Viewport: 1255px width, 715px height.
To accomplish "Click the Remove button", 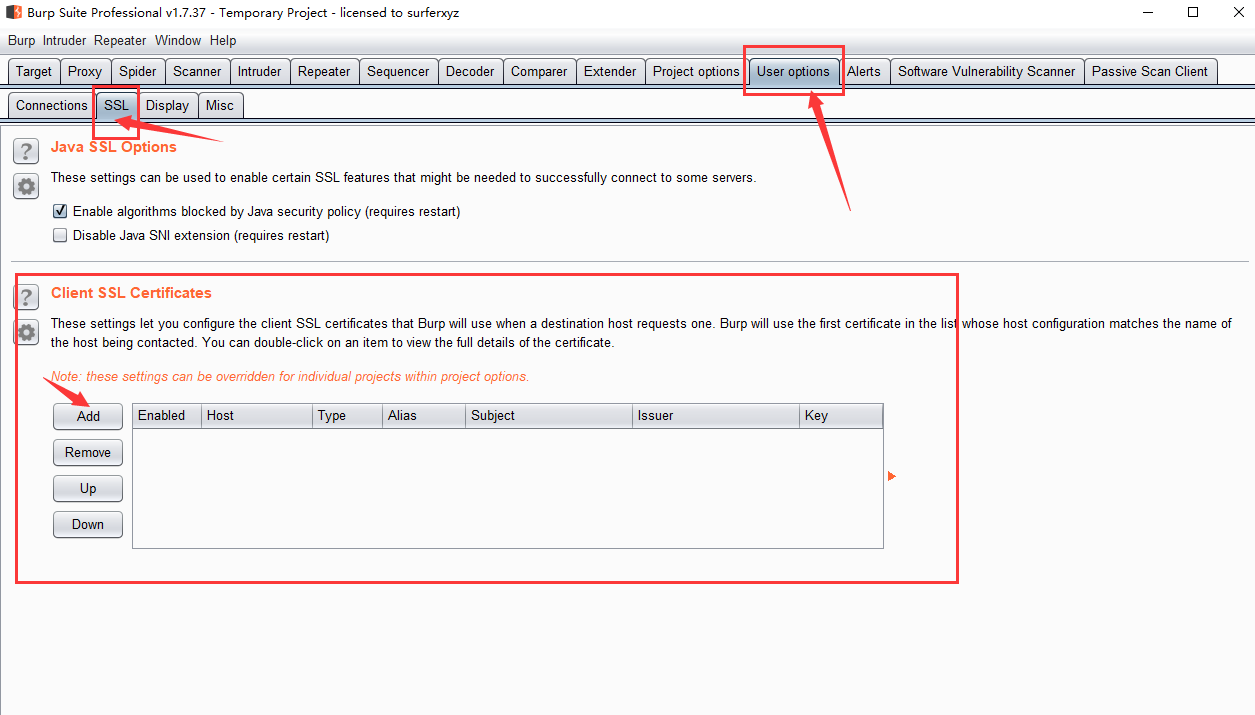I will [88, 452].
